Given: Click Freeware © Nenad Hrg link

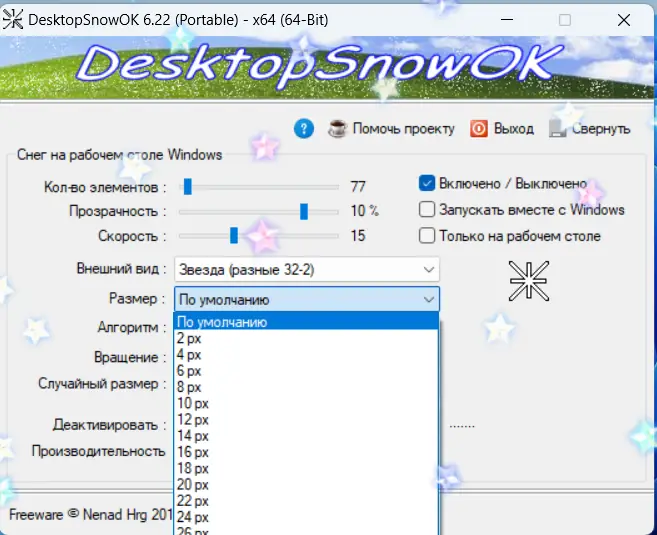Looking at the screenshot, I should click(x=90, y=514).
